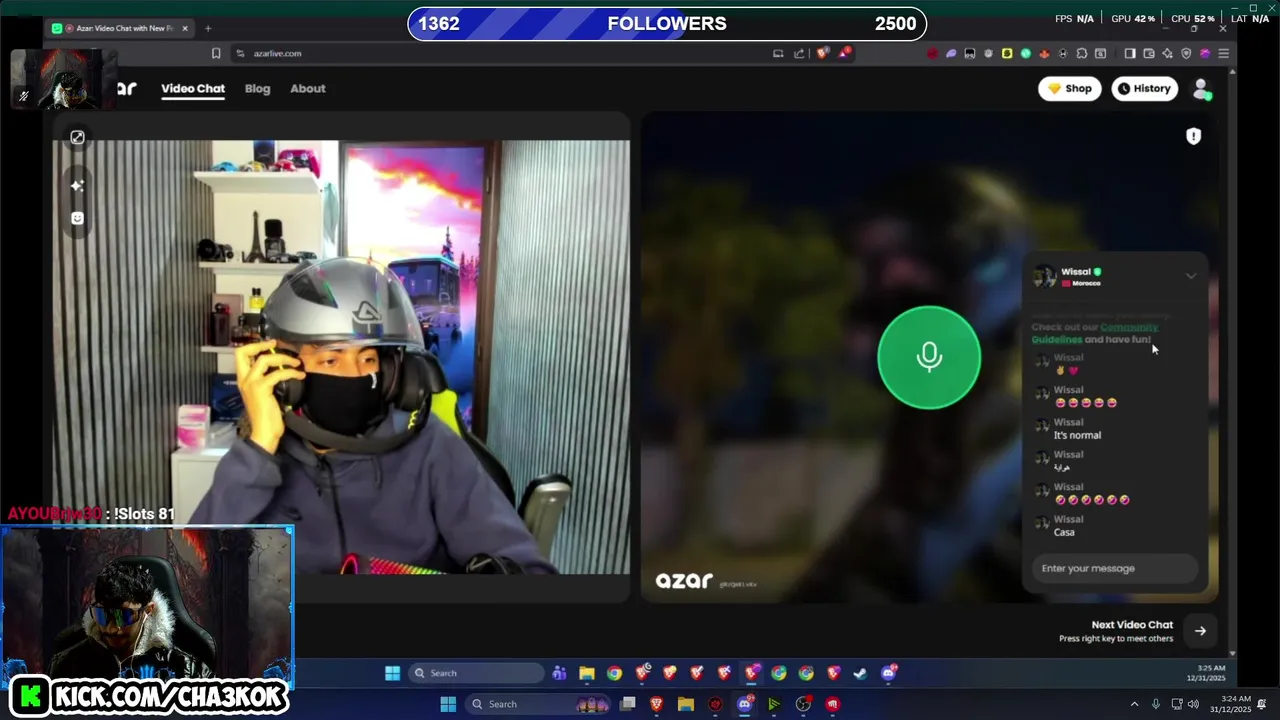Viewport: 1280px width, 720px height.
Task: Click the volume icon in system tray
Action: 1193,704
